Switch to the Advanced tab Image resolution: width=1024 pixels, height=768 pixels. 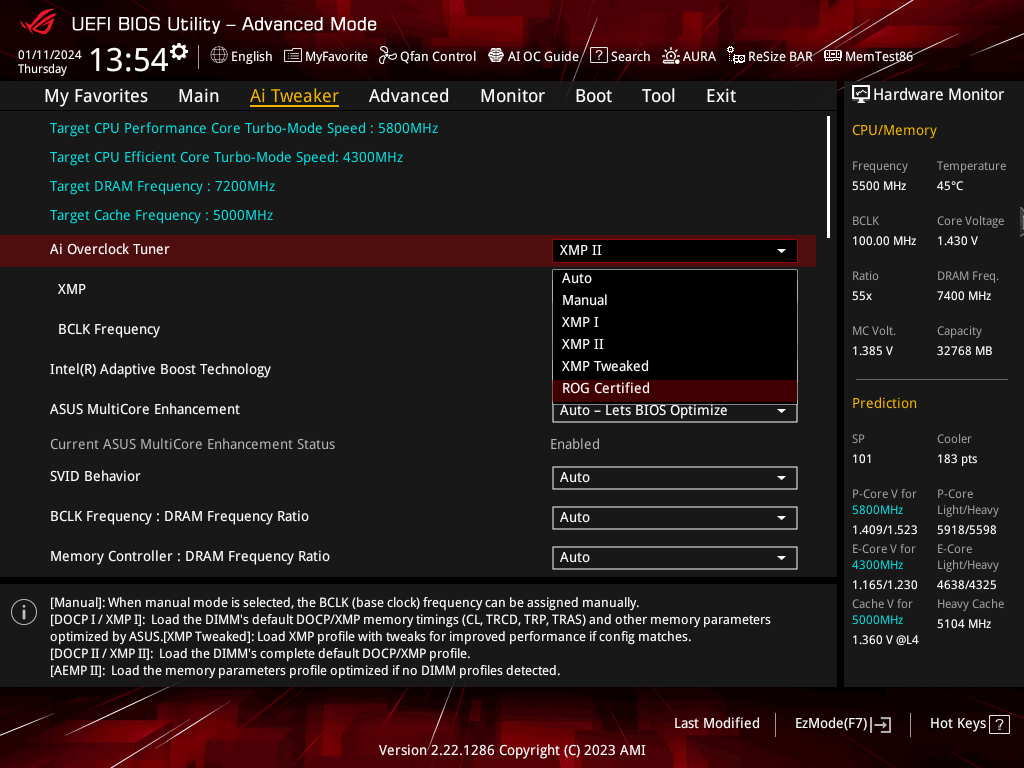[x=408, y=96]
